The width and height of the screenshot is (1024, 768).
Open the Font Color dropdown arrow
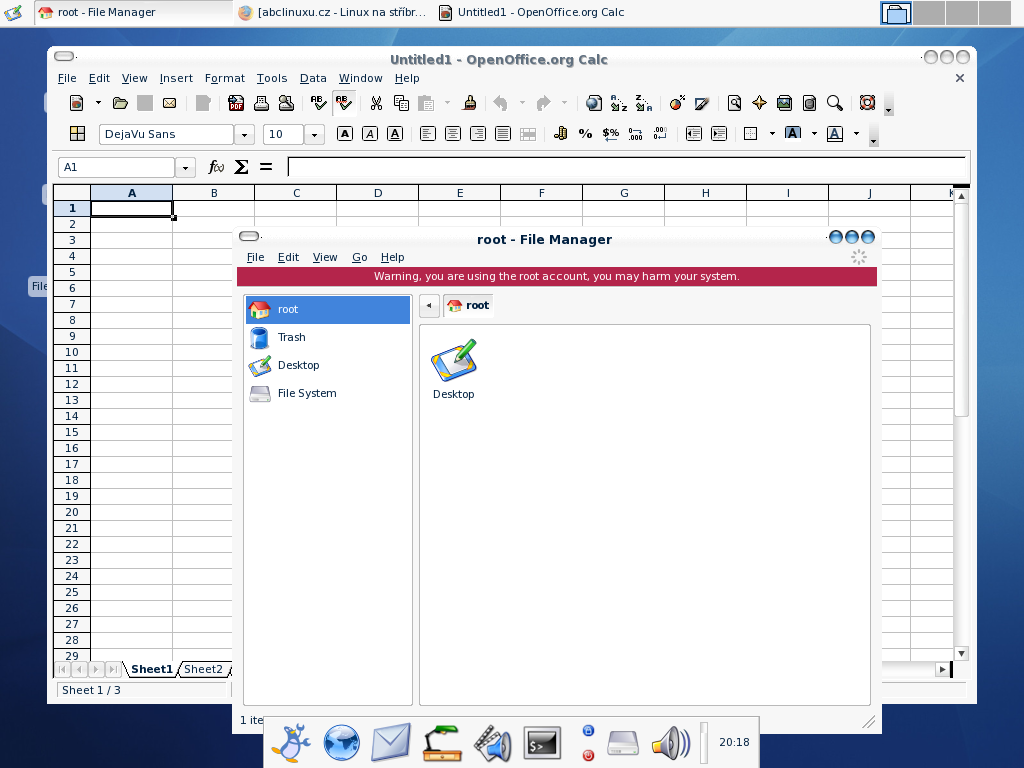click(x=856, y=134)
